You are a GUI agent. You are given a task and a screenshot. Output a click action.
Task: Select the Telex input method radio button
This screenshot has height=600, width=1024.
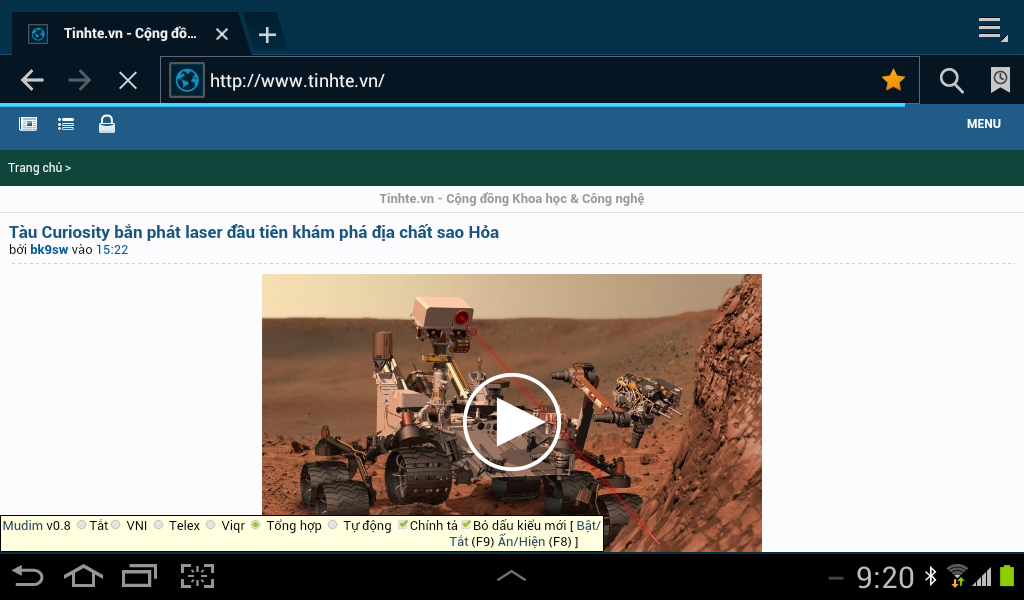point(159,525)
